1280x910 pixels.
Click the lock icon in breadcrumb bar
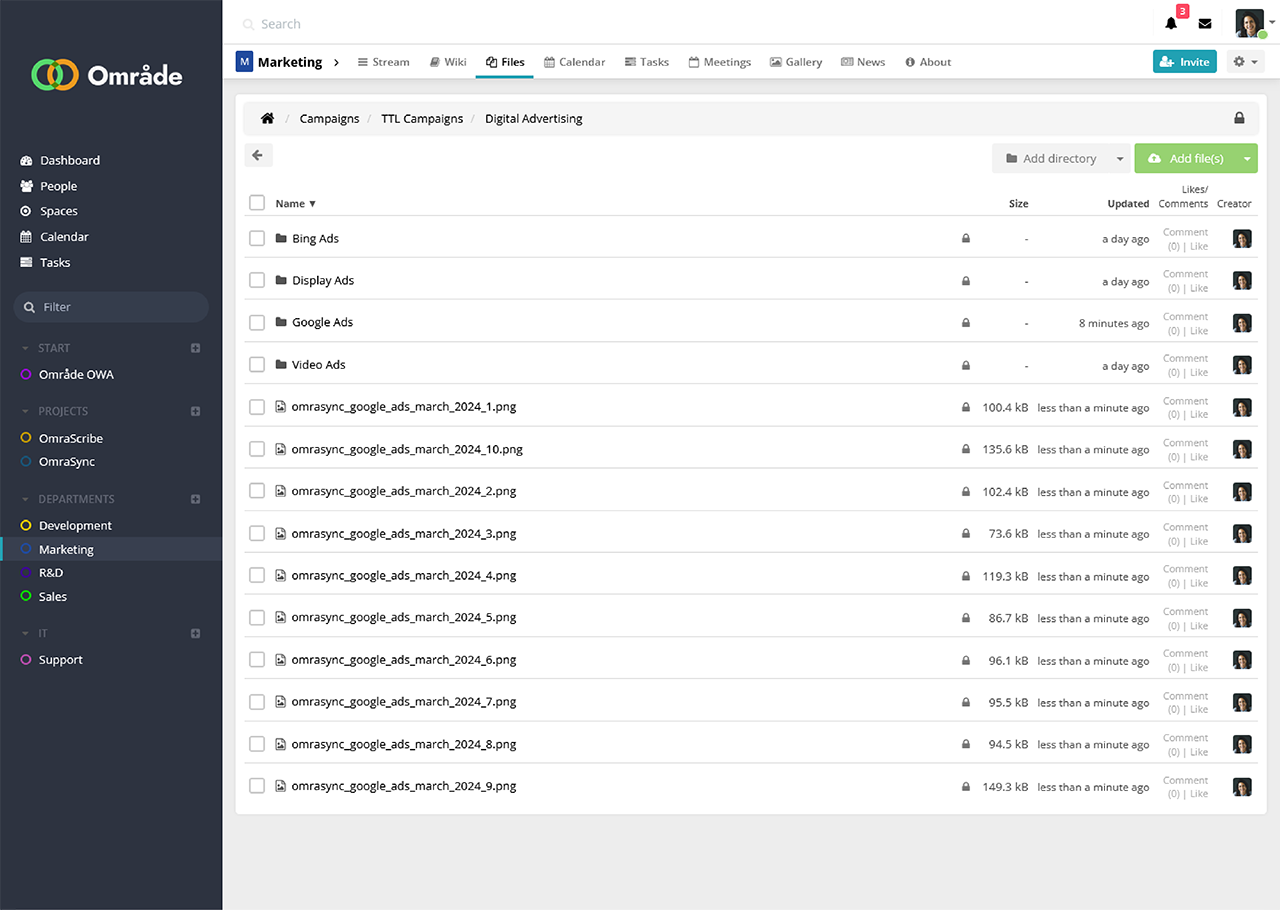[x=1239, y=118]
